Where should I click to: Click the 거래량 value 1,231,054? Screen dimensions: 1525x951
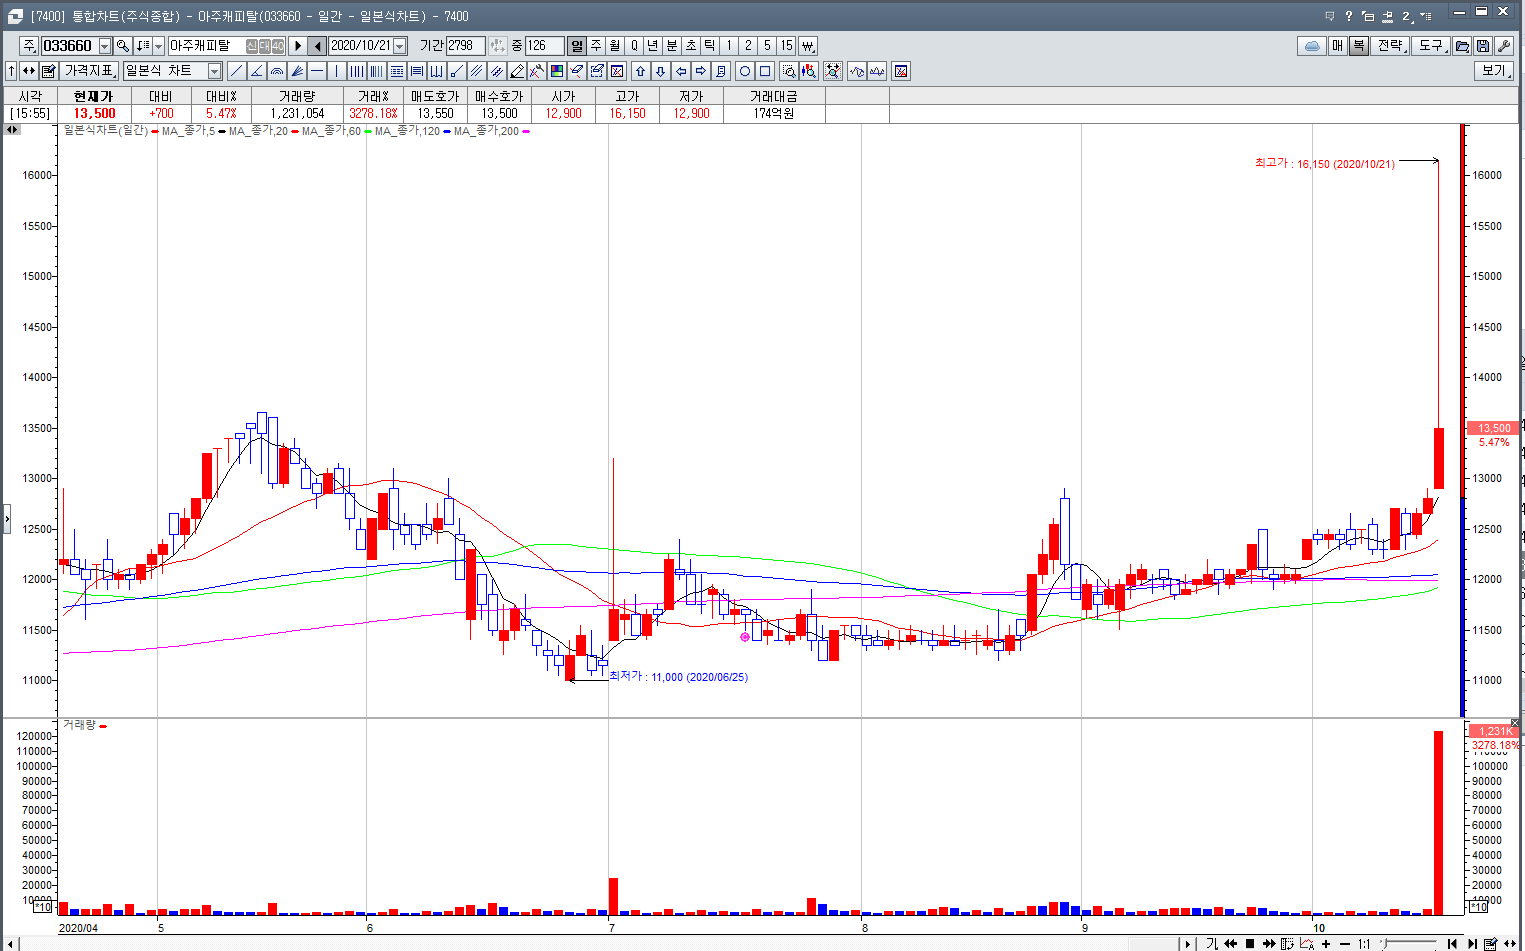coord(297,114)
